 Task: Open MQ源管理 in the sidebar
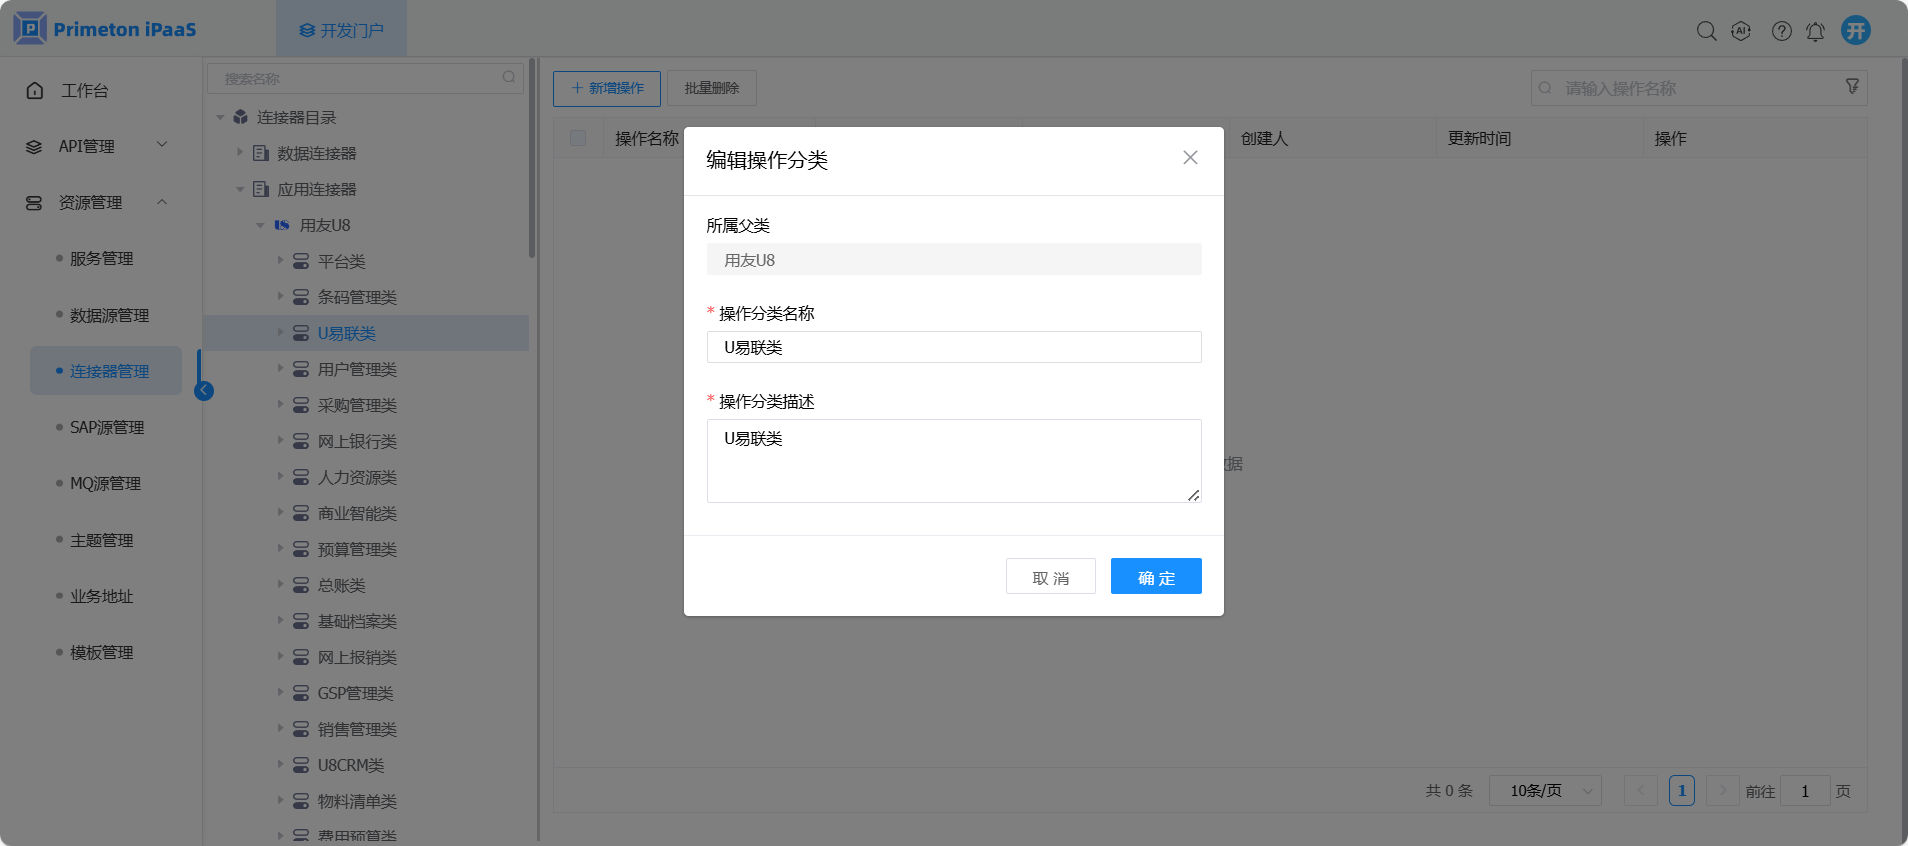105,484
